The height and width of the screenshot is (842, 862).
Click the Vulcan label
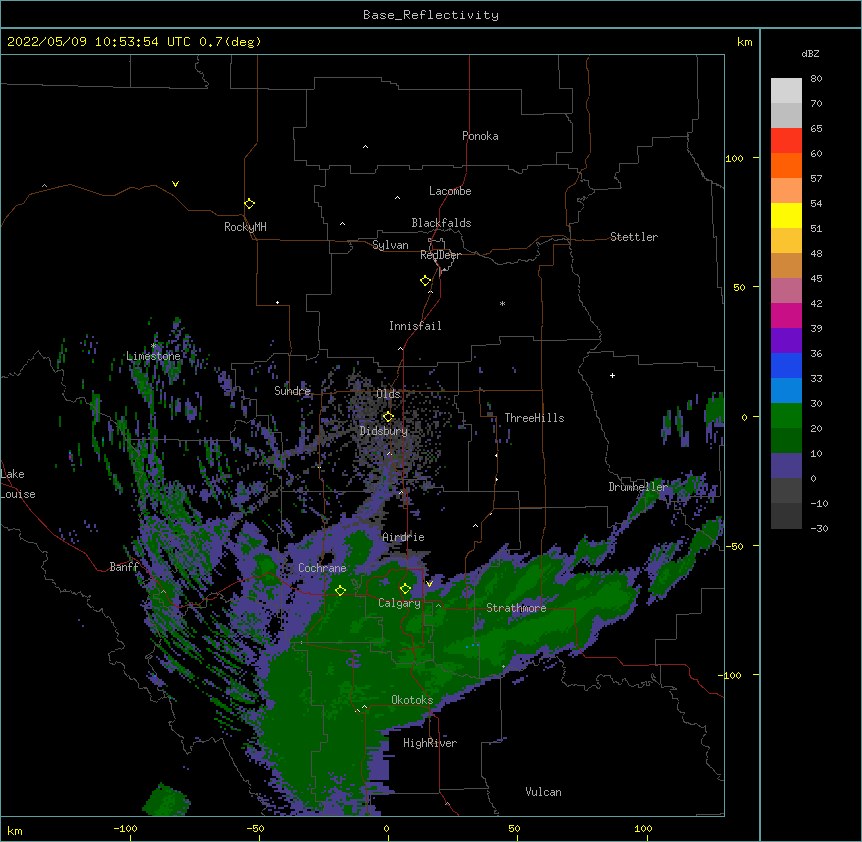[x=543, y=792]
